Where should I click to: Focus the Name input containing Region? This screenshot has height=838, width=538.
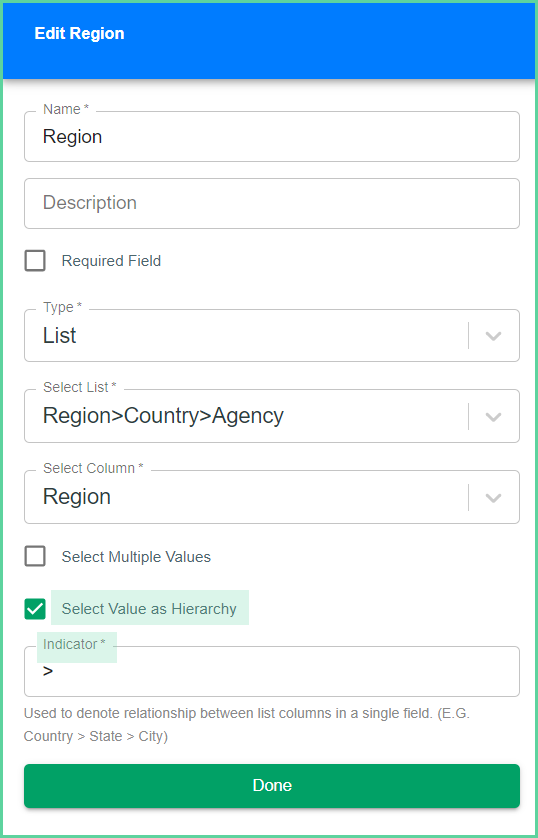(271, 137)
